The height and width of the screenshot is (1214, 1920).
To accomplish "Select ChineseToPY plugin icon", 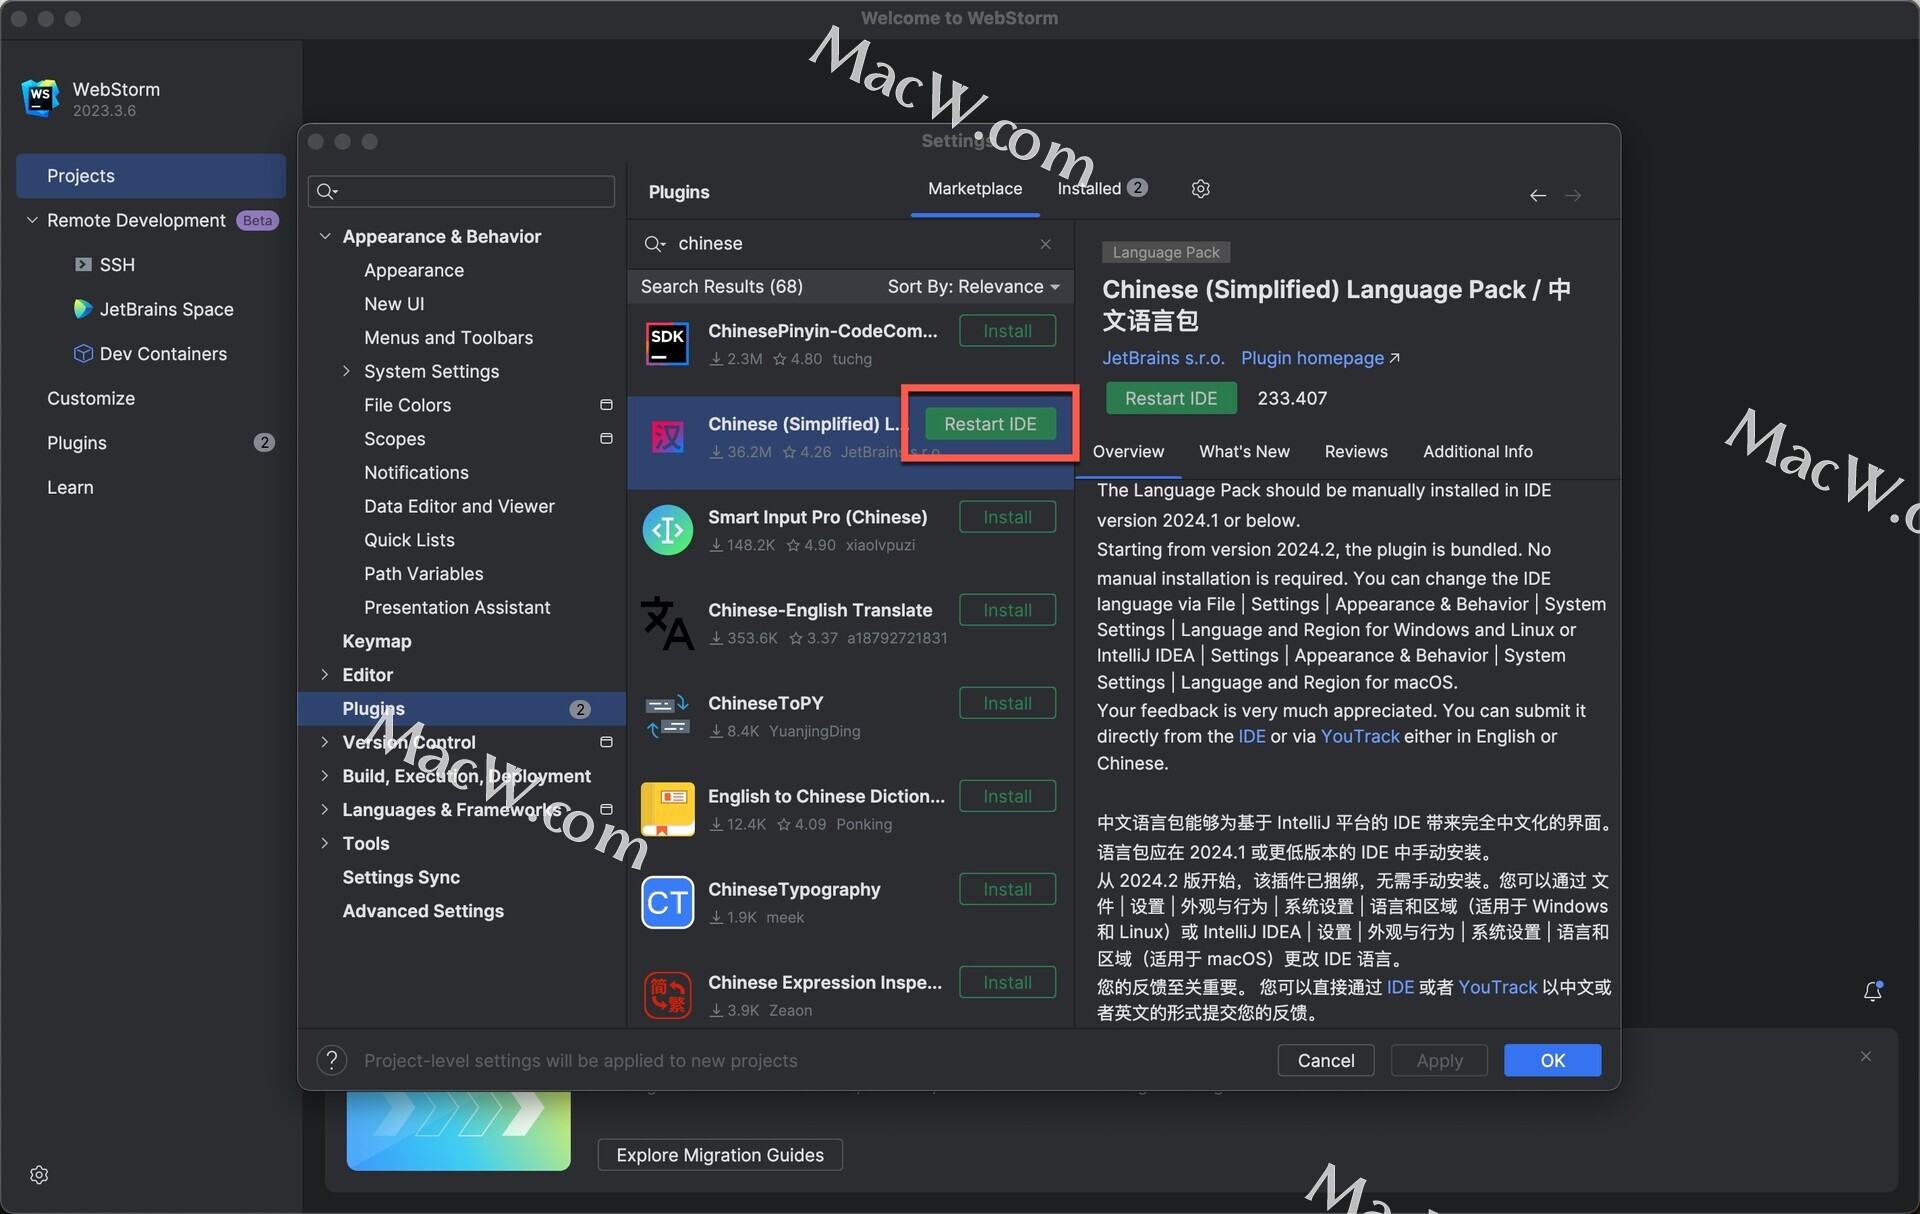I will [667, 716].
